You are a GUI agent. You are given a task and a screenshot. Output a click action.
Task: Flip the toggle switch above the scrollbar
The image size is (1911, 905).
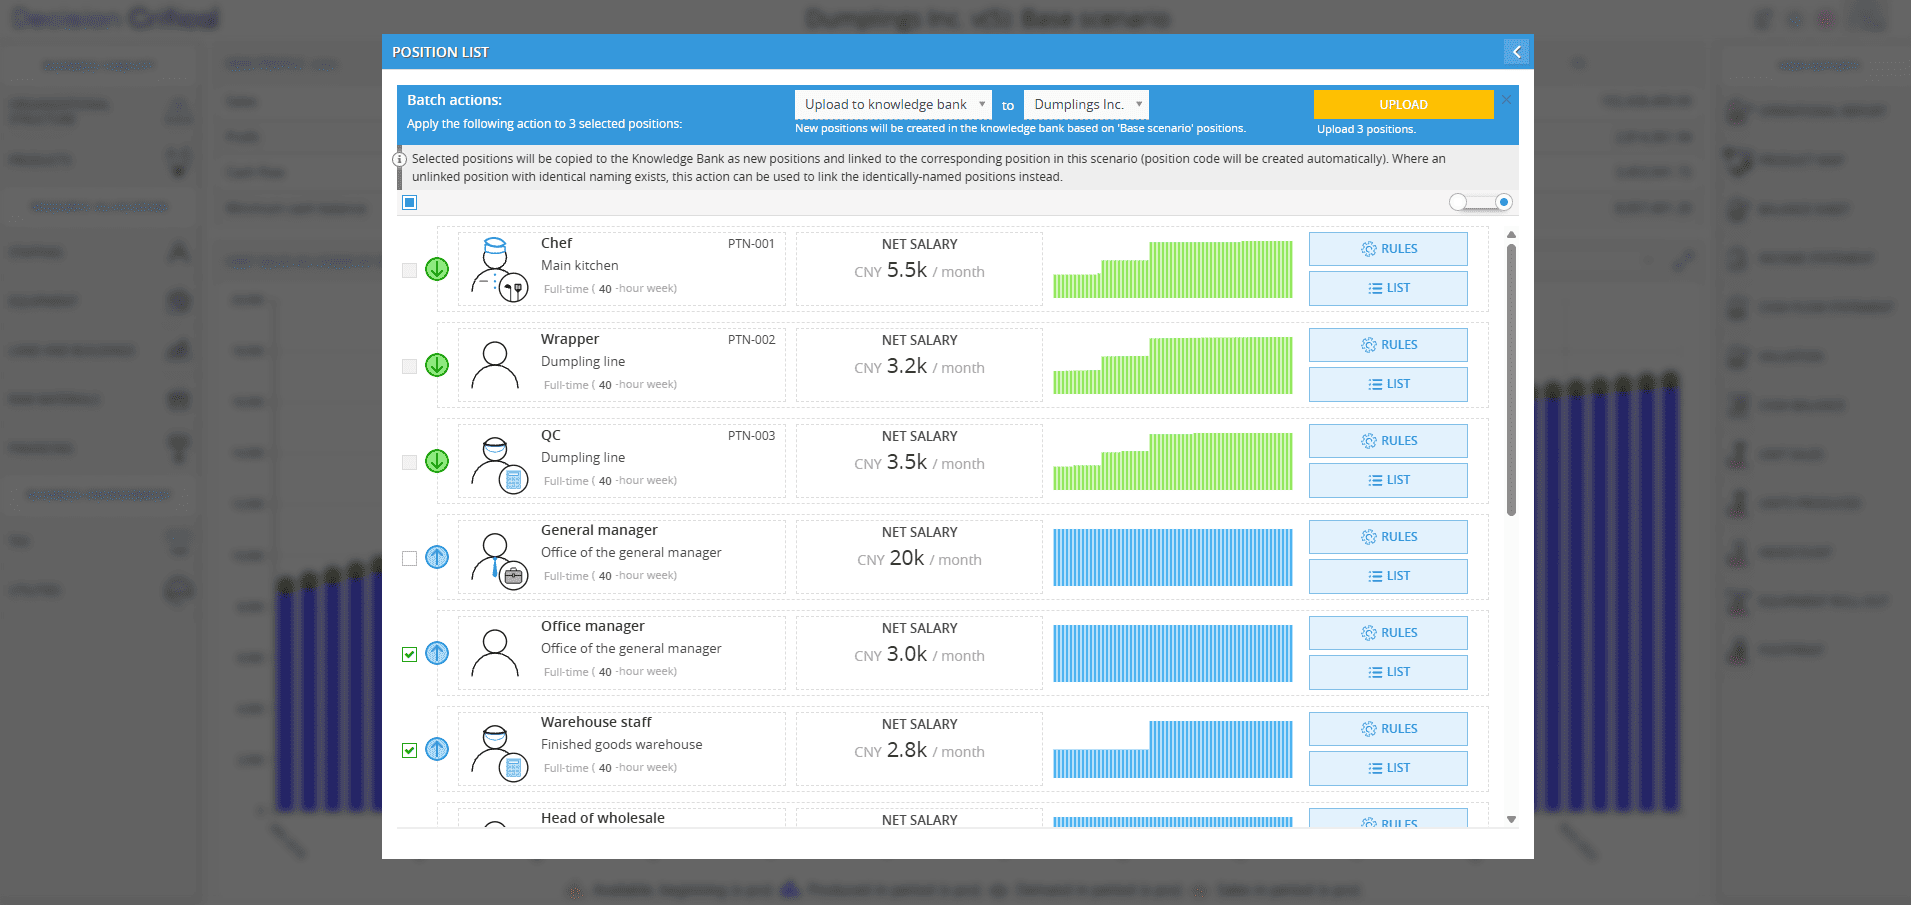(1480, 202)
